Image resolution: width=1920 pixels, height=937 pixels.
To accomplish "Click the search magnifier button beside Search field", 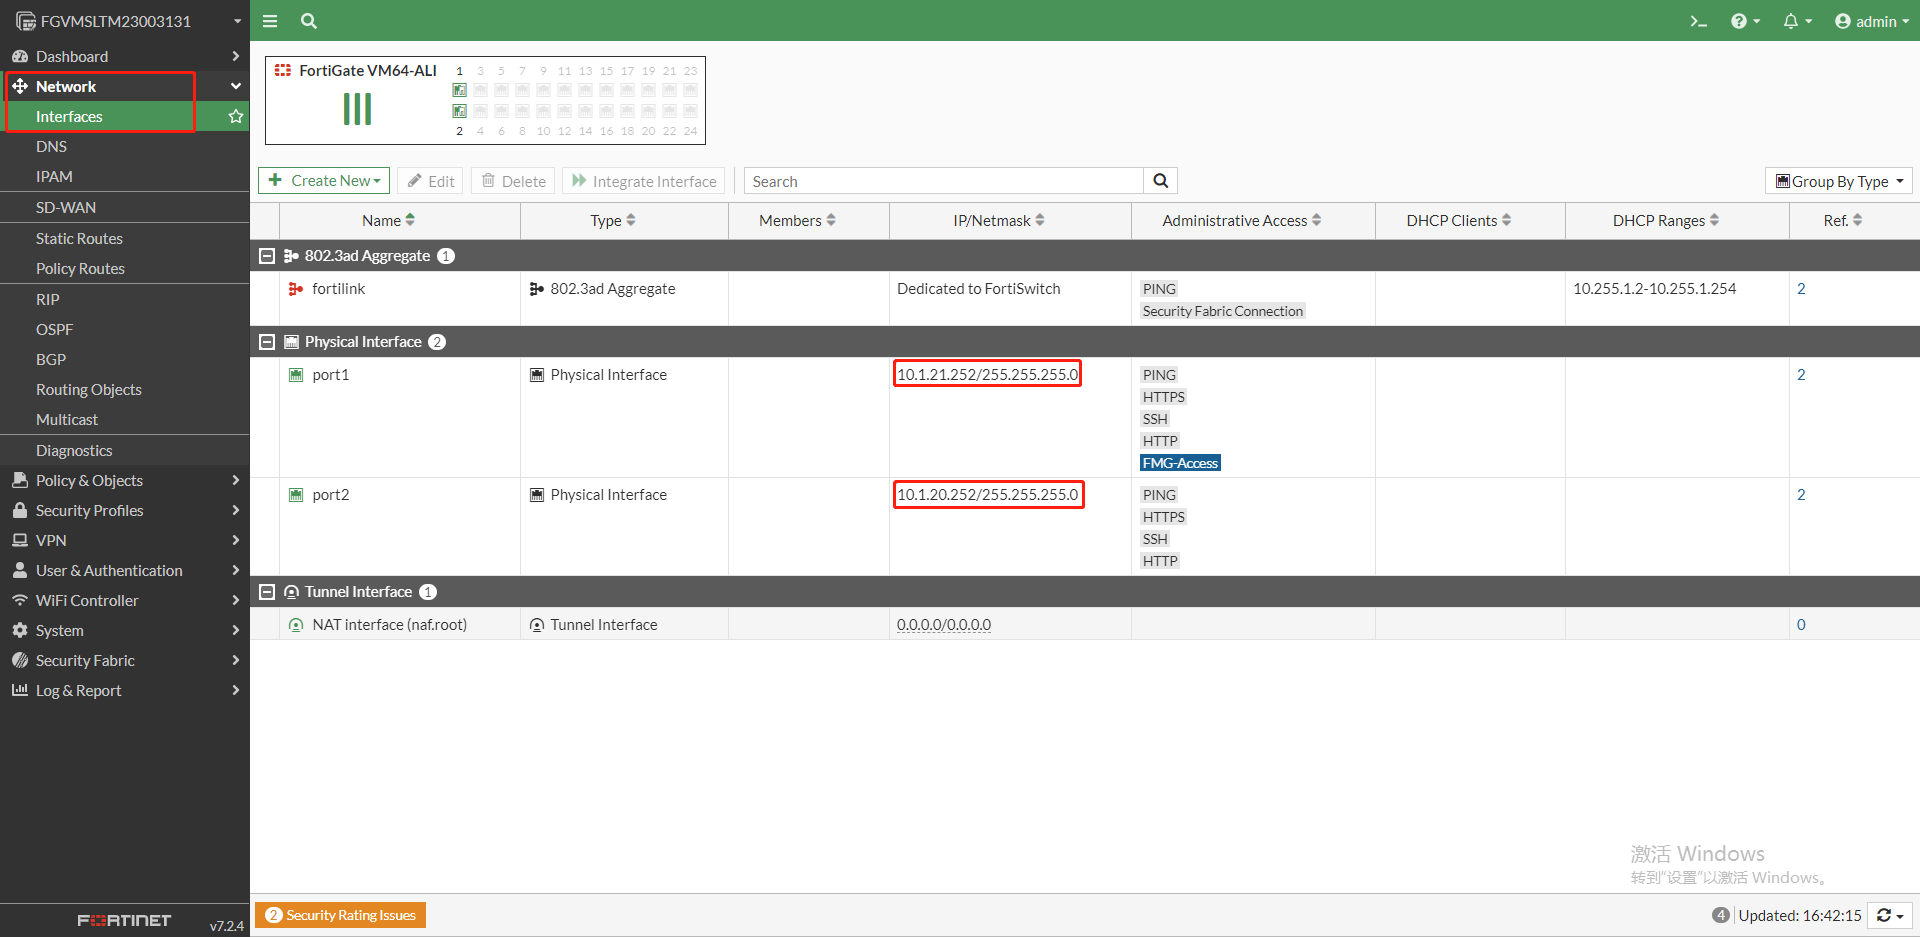I will pyautogui.click(x=1160, y=181).
